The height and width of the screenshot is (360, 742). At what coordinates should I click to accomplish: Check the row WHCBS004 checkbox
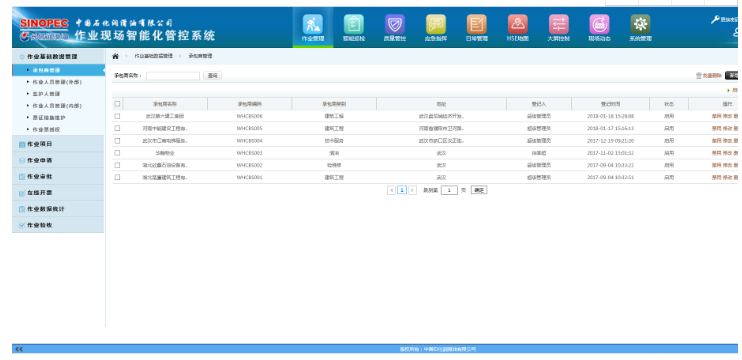(117, 140)
